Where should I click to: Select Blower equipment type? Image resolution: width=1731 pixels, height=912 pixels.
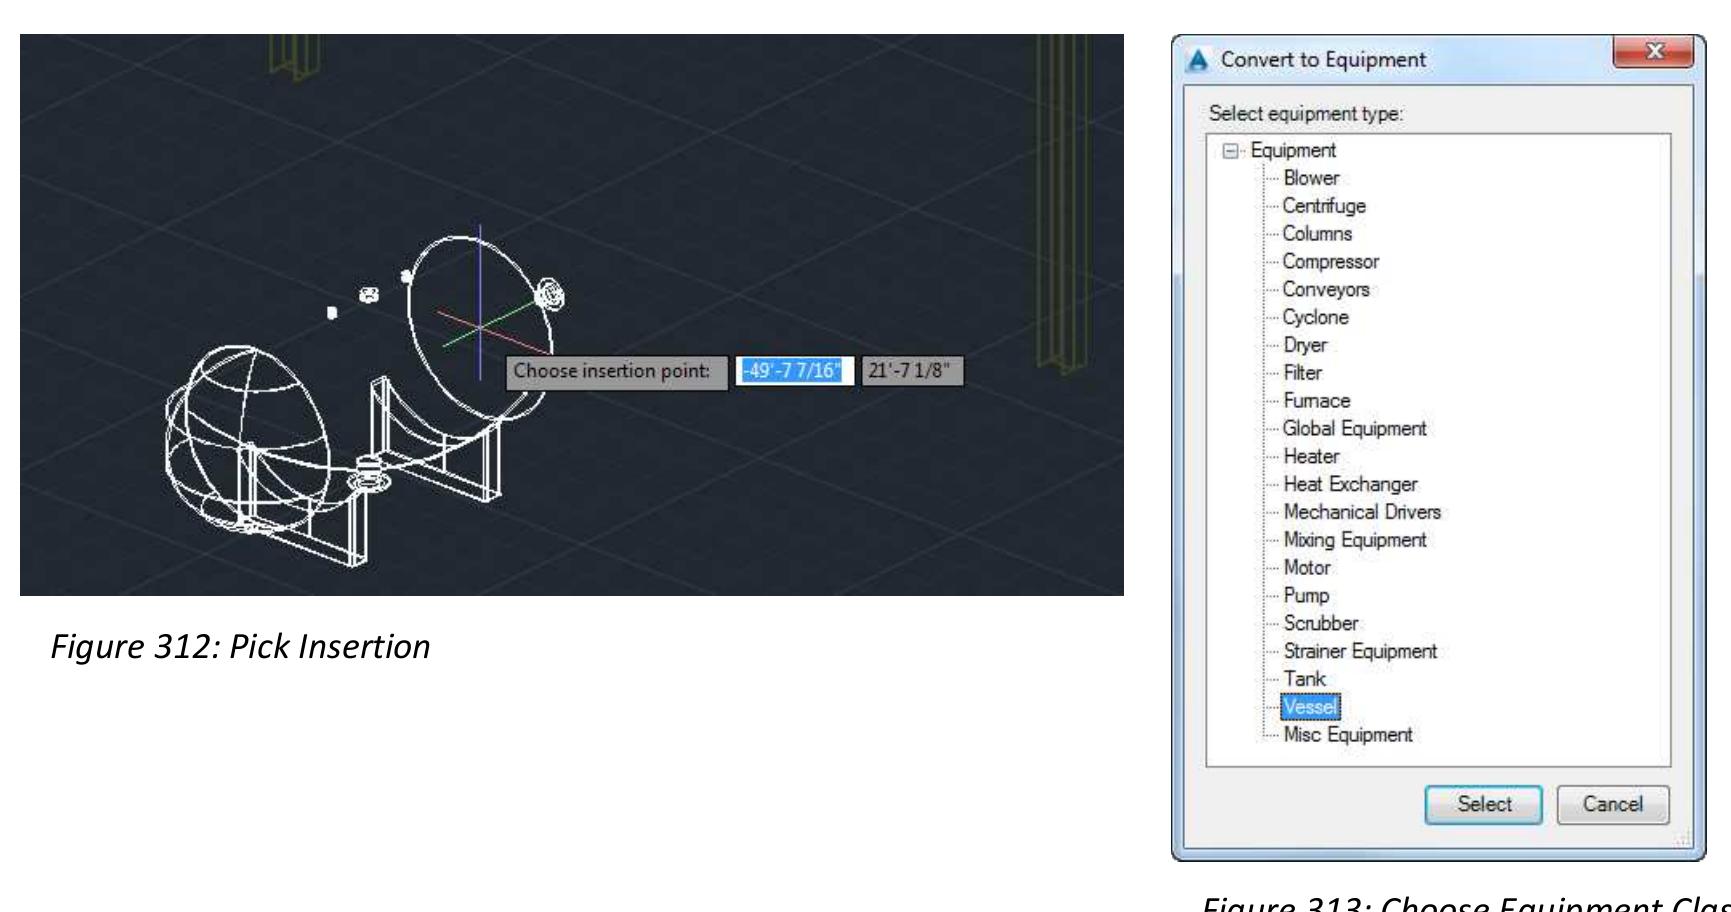coord(1311,178)
